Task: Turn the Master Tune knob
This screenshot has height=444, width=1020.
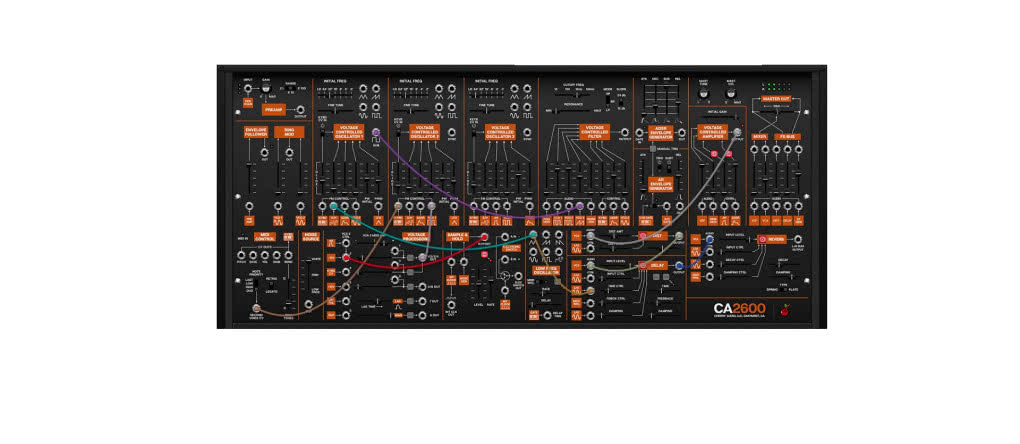Action: (703, 94)
